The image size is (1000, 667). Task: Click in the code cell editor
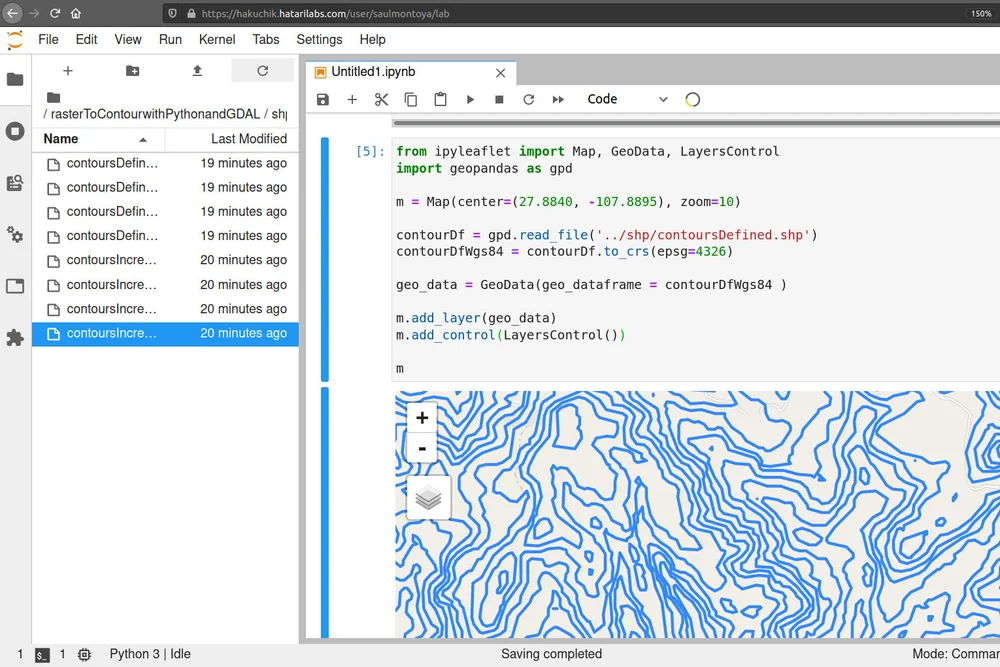coord(695,260)
